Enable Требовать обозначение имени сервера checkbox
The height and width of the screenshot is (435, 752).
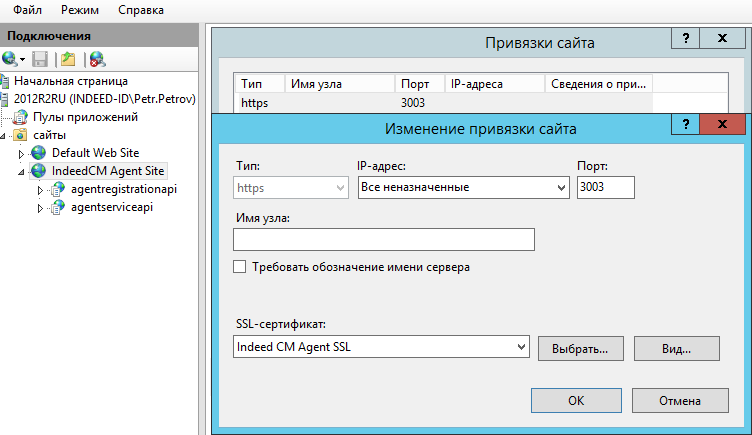pyautogui.click(x=239, y=267)
